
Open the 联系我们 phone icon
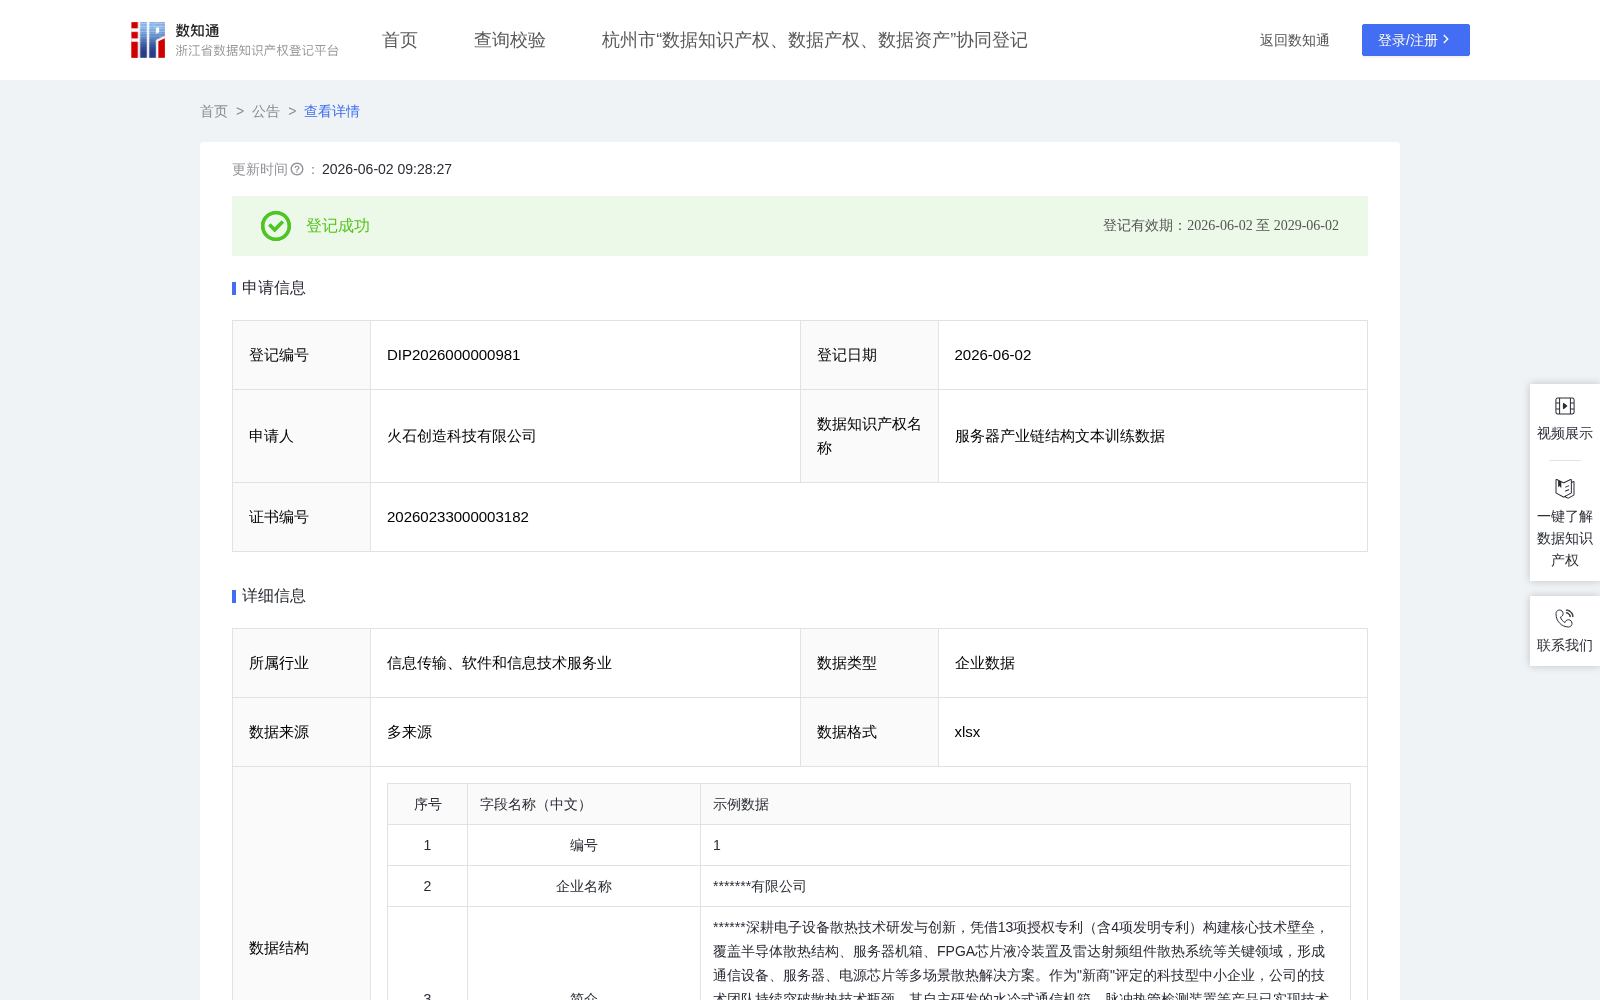(x=1565, y=618)
